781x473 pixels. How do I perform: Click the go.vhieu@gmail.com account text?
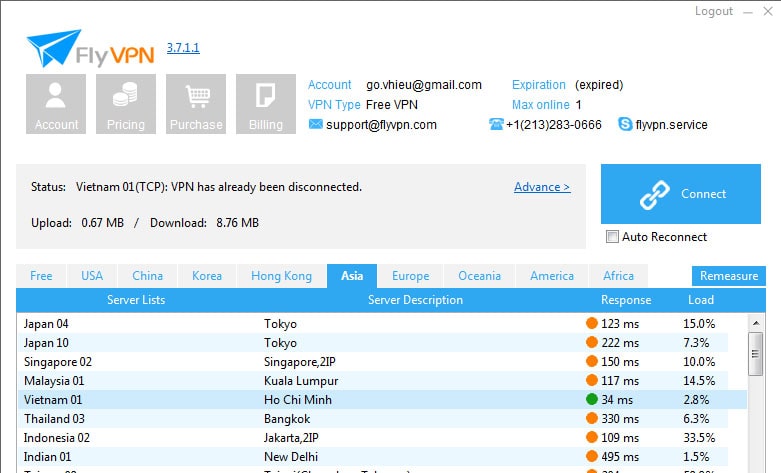tap(424, 85)
